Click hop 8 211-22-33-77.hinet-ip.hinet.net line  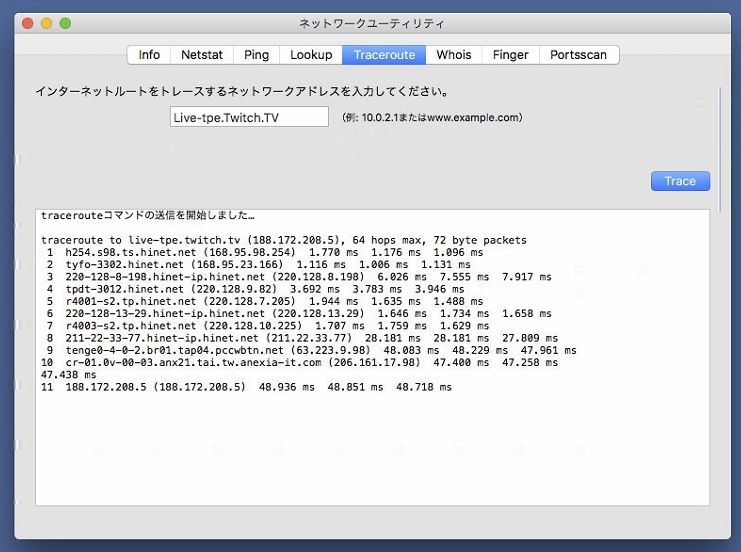click(x=302, y=338)
